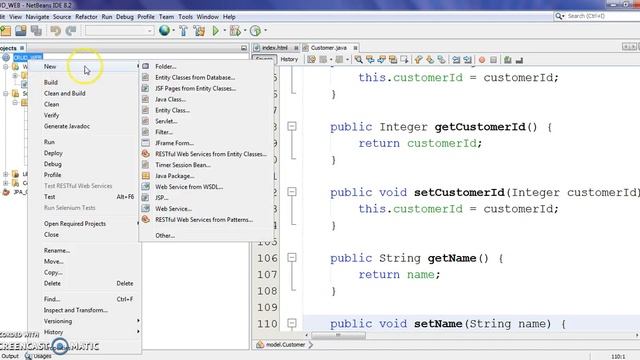Viewport: 640px width, 360px height.
Task: Click the New Project toolbar icon
Action: point(5,31)
